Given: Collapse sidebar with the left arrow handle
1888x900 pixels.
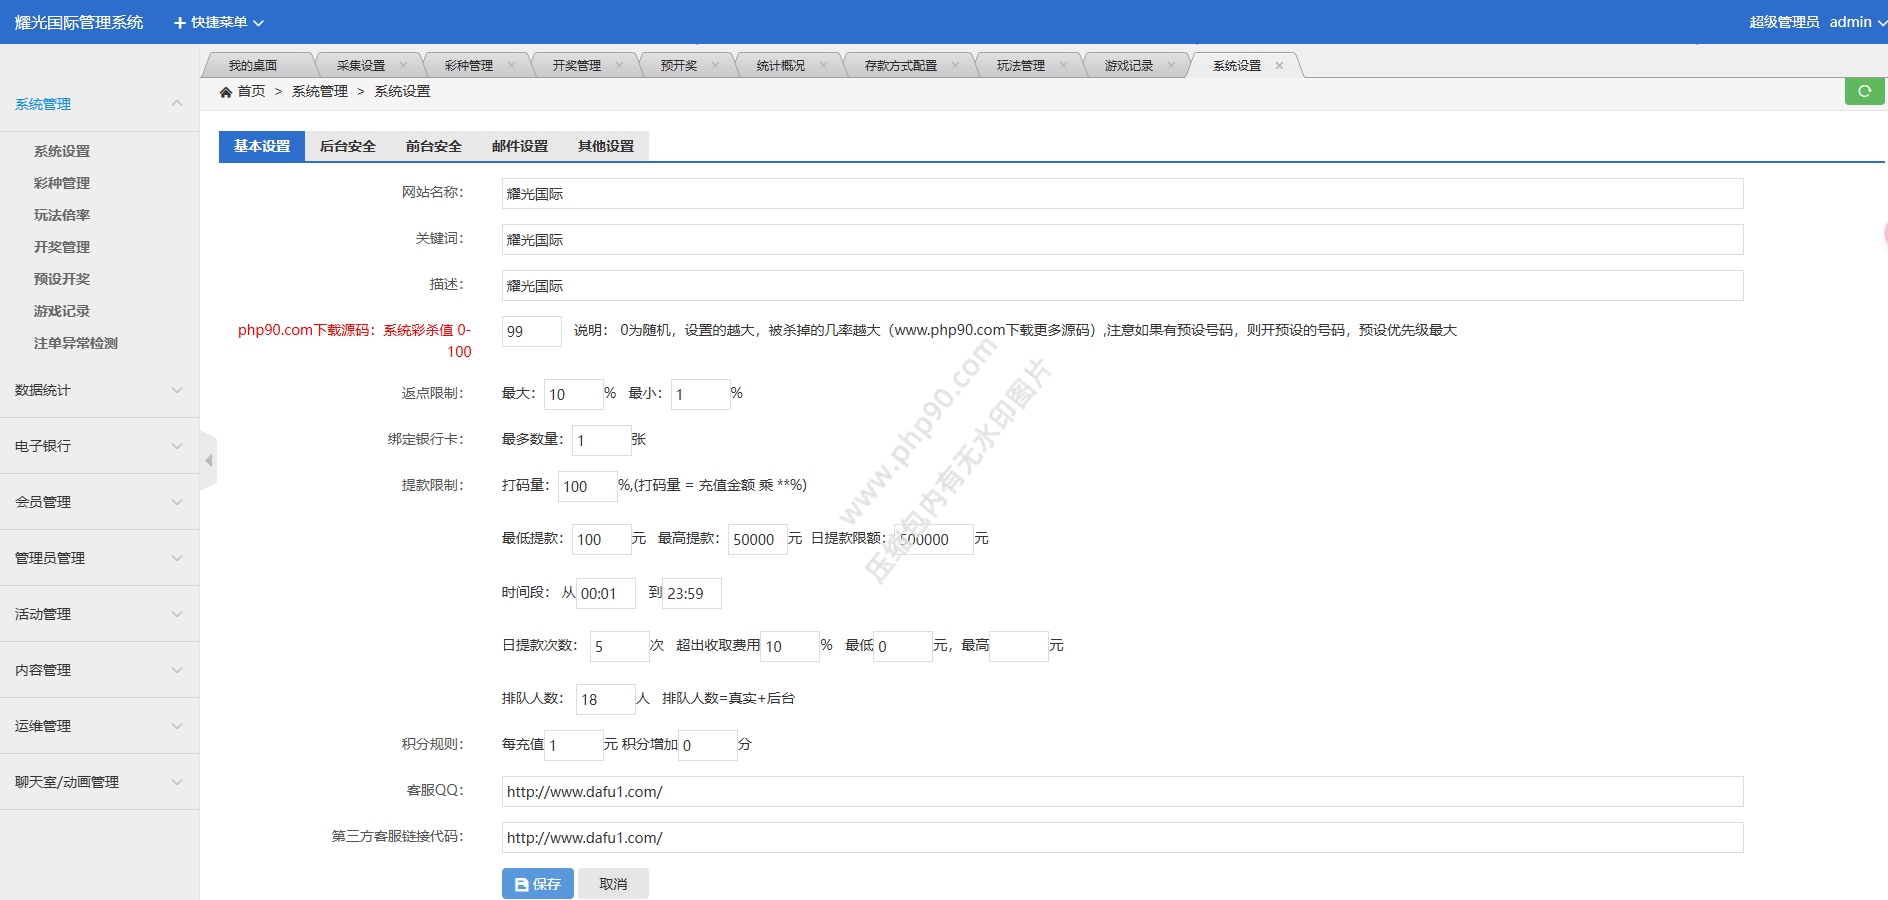Looking at the screenshot, I should [208, 461].
